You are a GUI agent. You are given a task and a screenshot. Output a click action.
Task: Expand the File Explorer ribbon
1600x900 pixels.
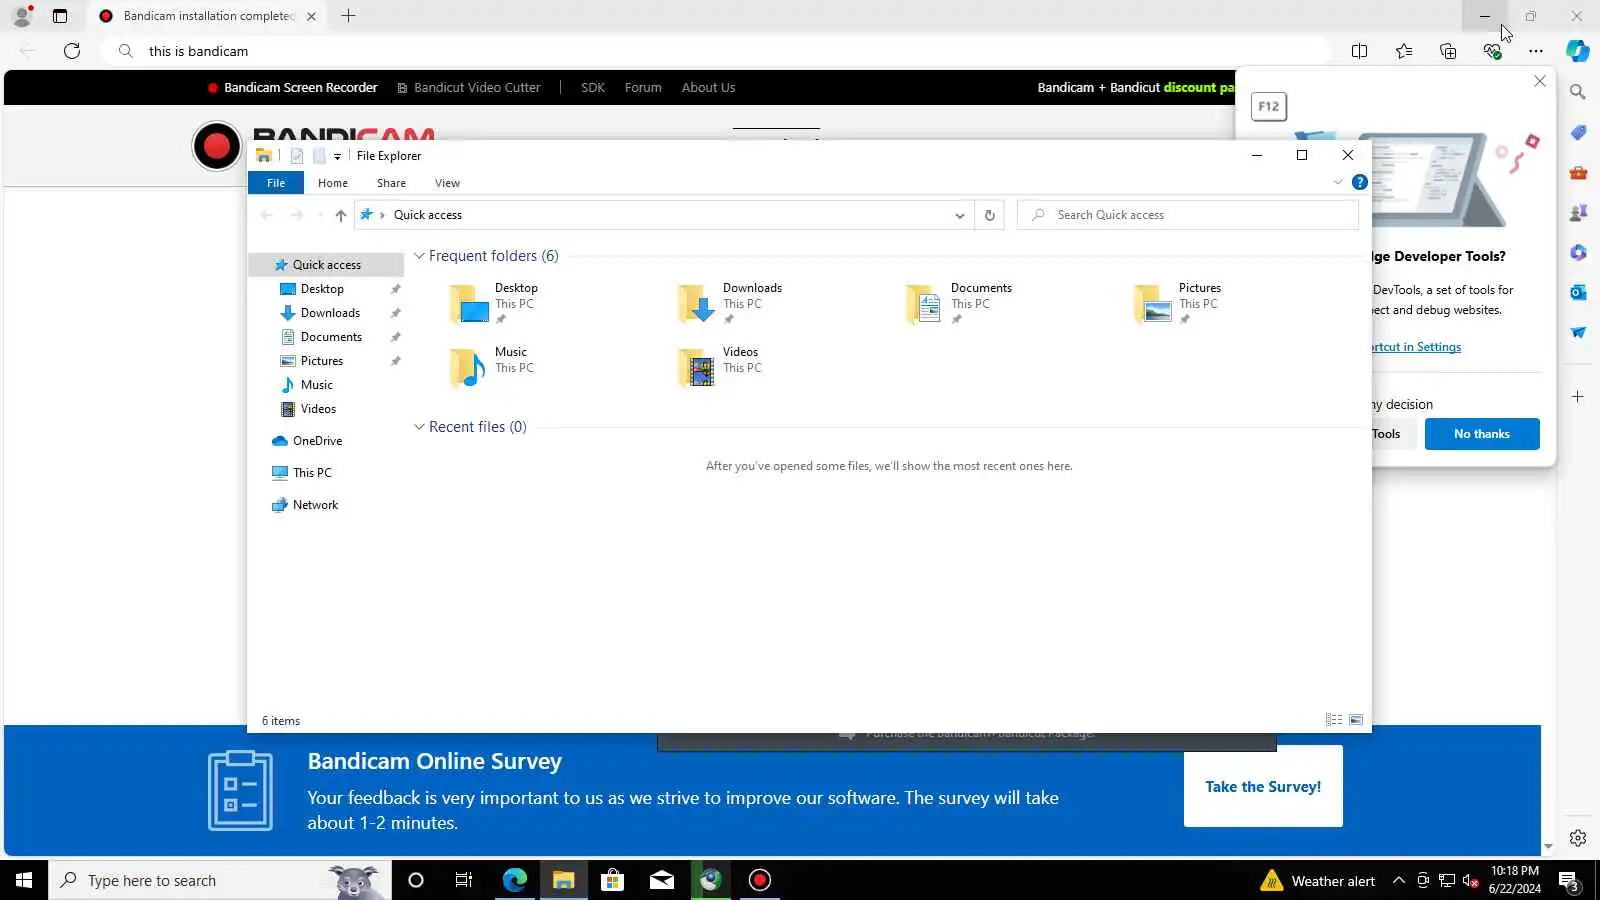tap(1338, 182)
